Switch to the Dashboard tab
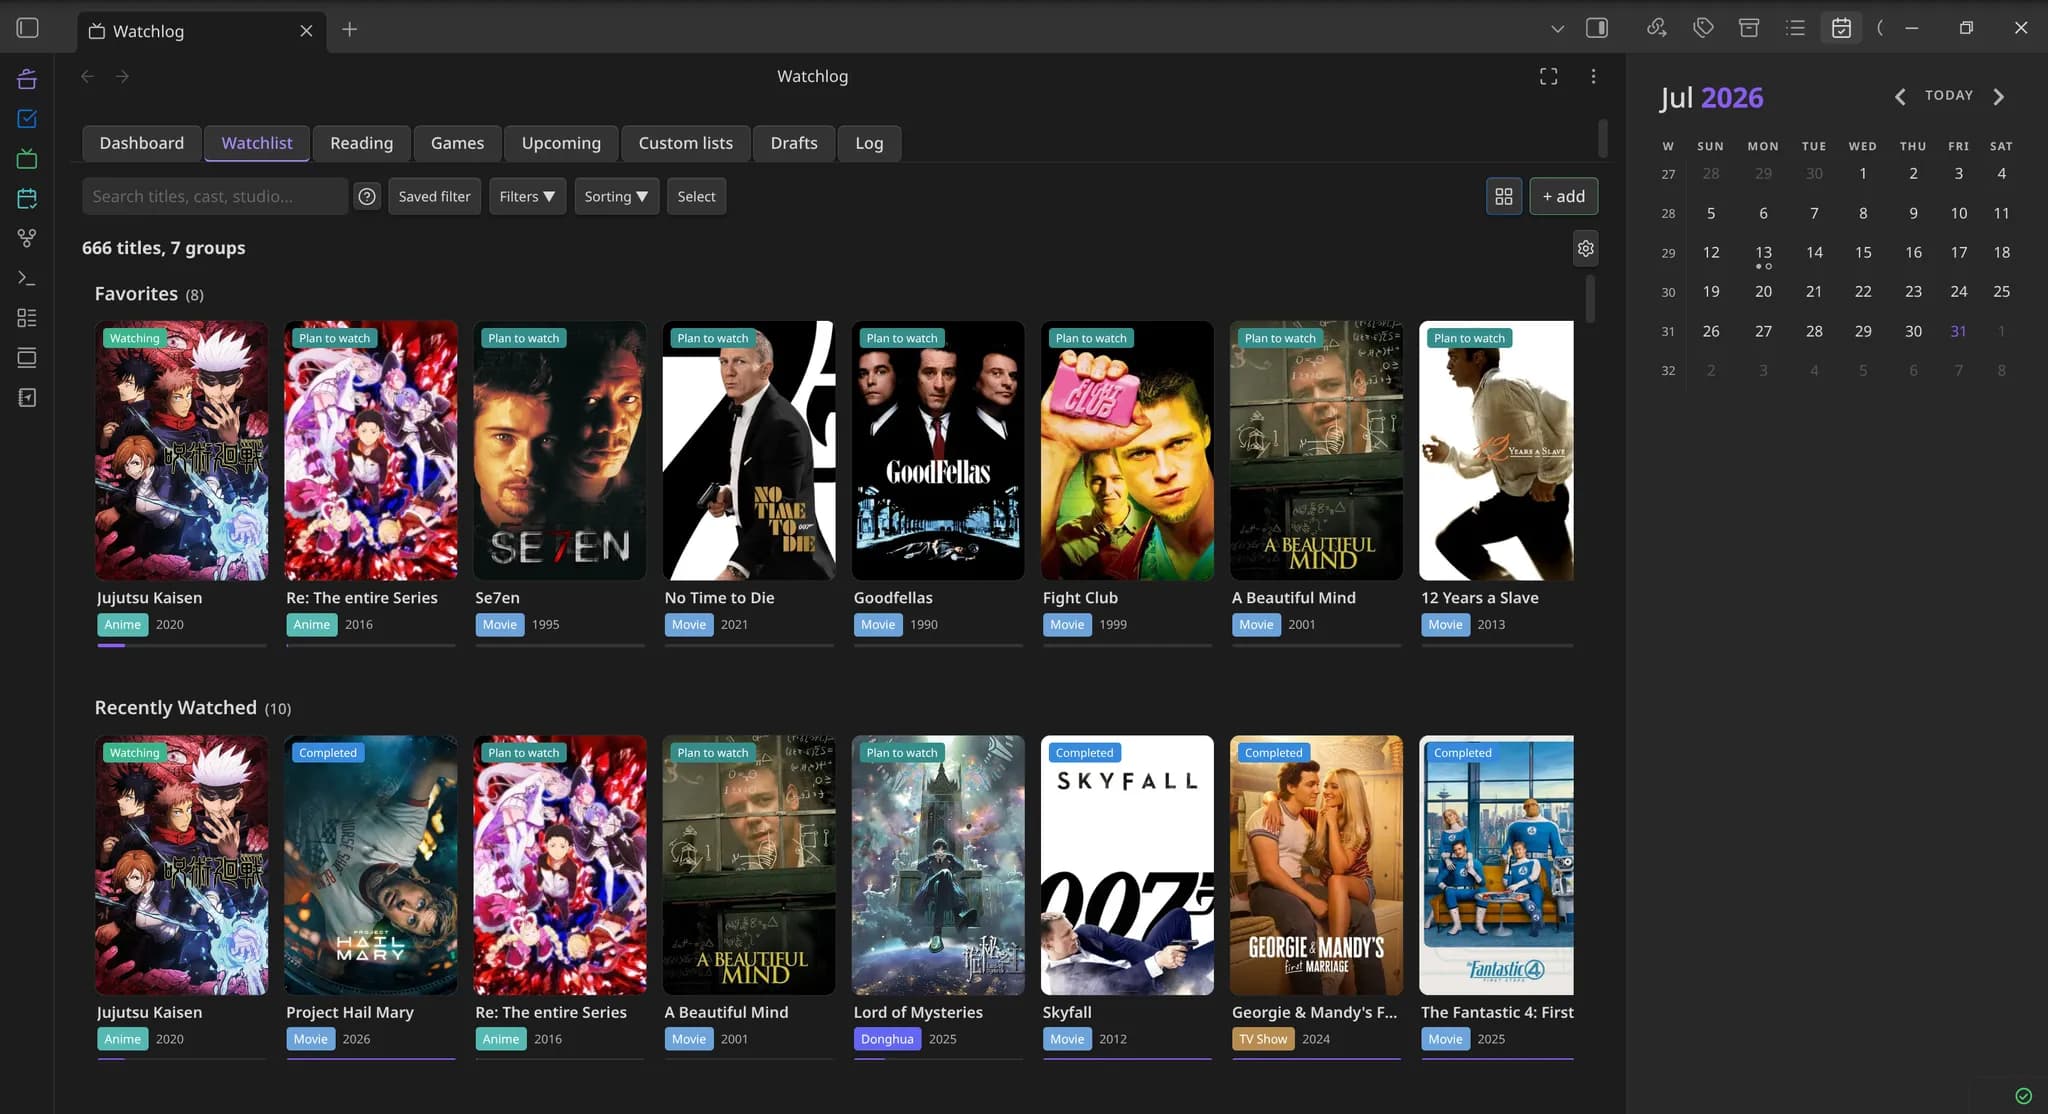 pos(141,143)
